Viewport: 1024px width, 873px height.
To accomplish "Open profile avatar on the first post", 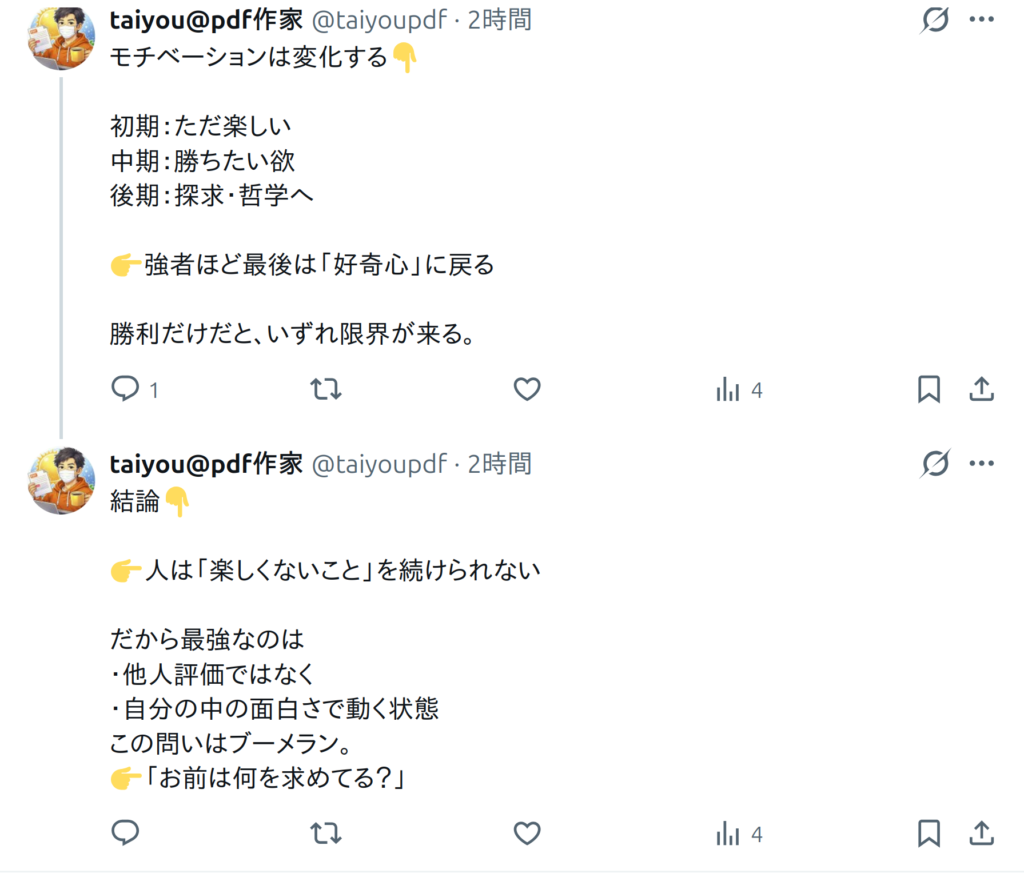I will [x=62, y=37].
